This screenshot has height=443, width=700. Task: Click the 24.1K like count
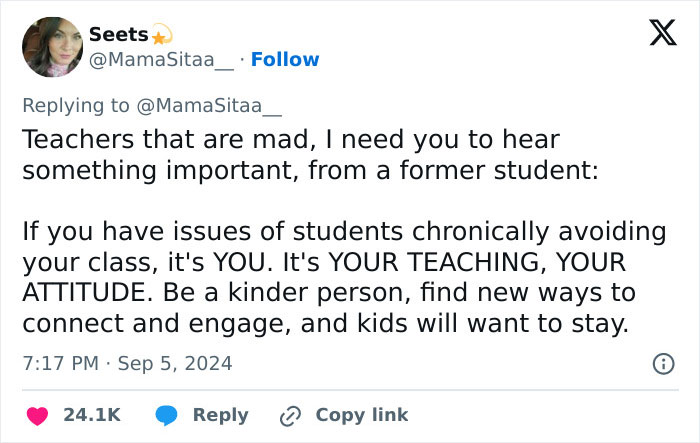[92, 415]
